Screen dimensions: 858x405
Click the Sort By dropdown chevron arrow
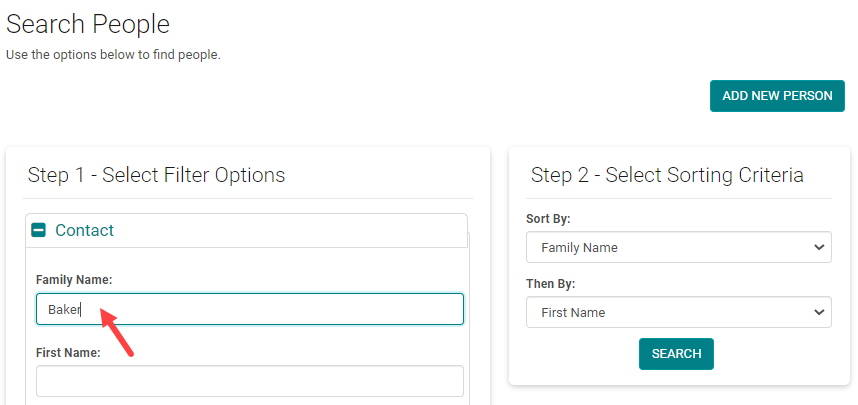point(819,247)
